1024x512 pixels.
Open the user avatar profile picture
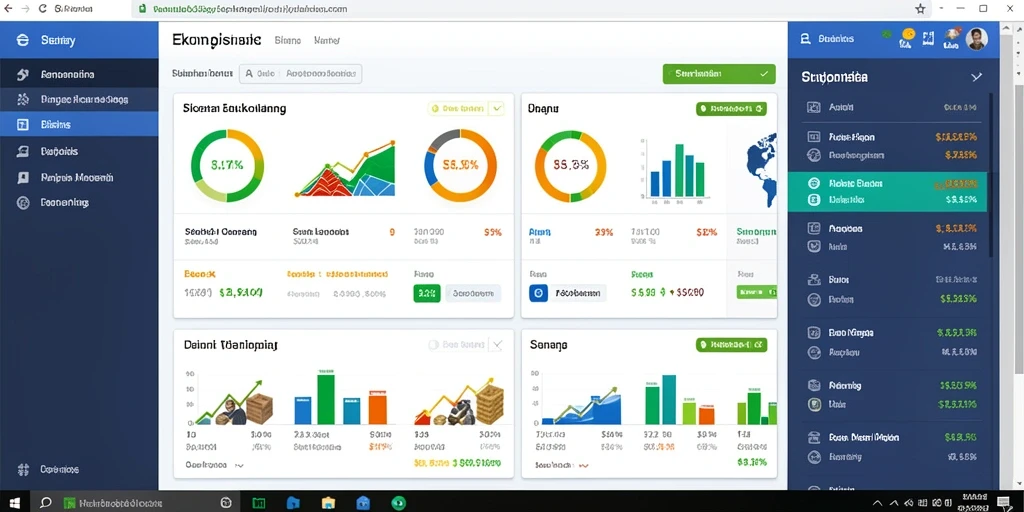(x=976, y=39)
